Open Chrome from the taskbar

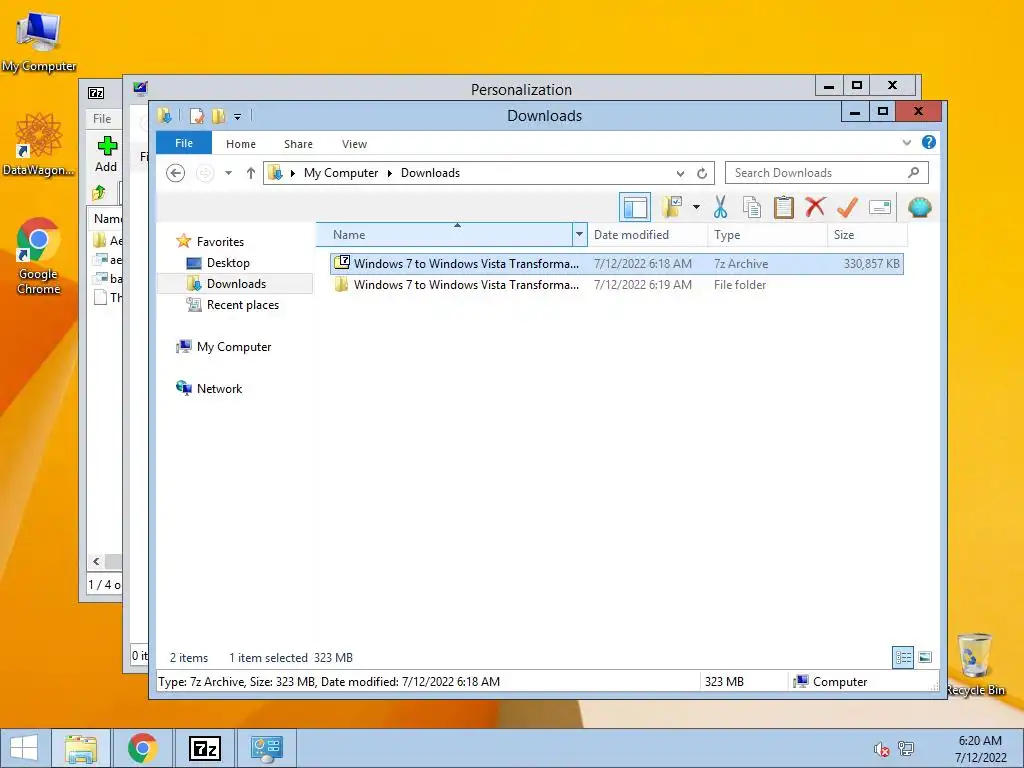[x=143, y=748]
